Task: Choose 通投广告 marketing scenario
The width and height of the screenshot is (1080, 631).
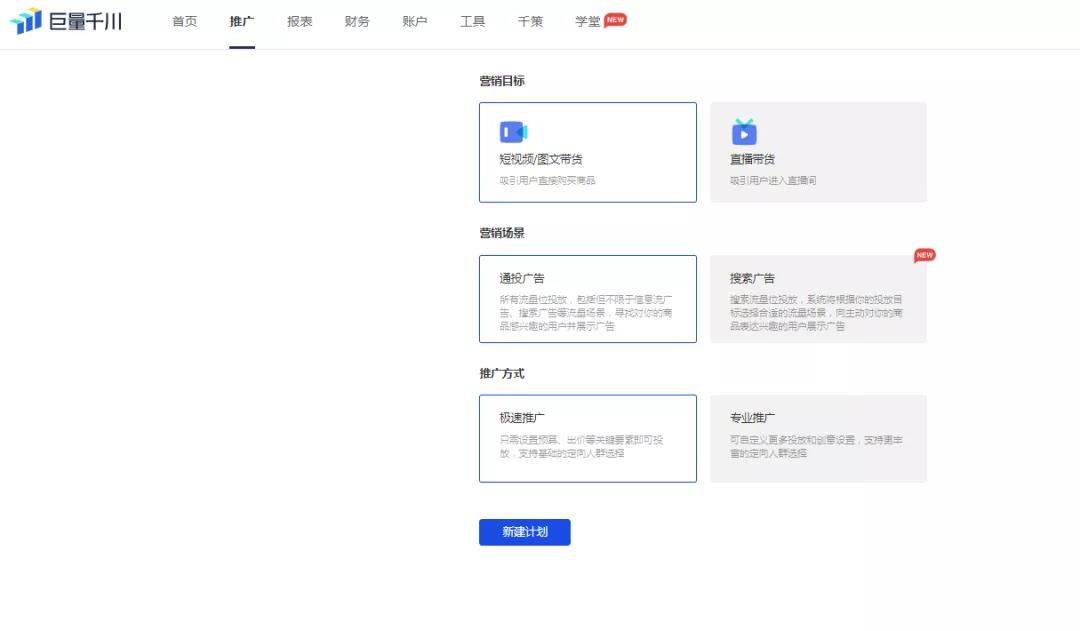Action: pos(588,299)
